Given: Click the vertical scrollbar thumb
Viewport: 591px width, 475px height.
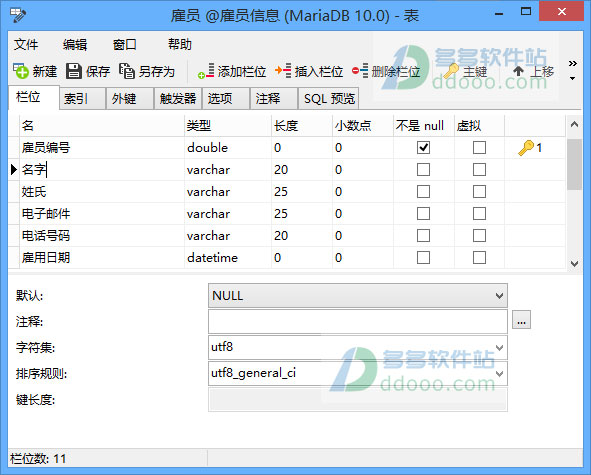Looking at the screenshot, I should pyautogui.click(x=574, y=164).
